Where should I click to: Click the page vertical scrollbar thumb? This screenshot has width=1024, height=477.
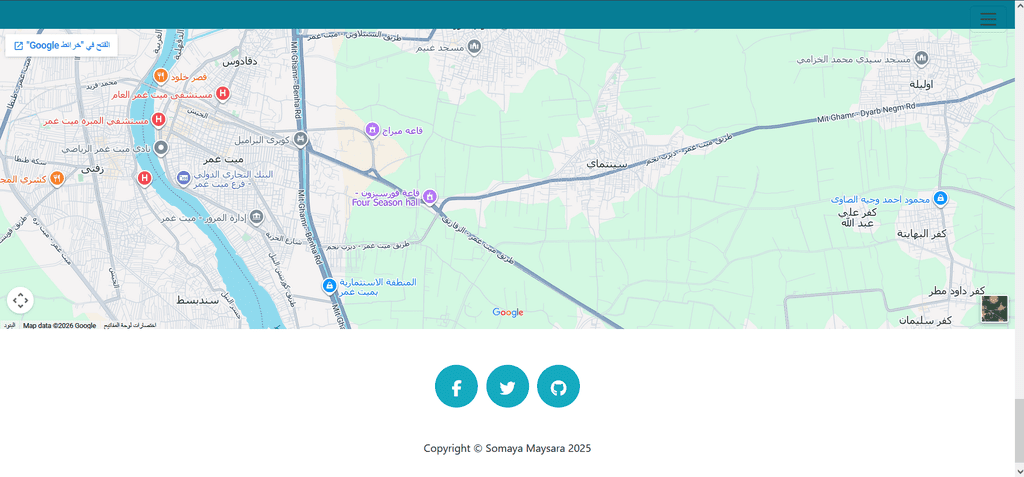[1019, 431]
